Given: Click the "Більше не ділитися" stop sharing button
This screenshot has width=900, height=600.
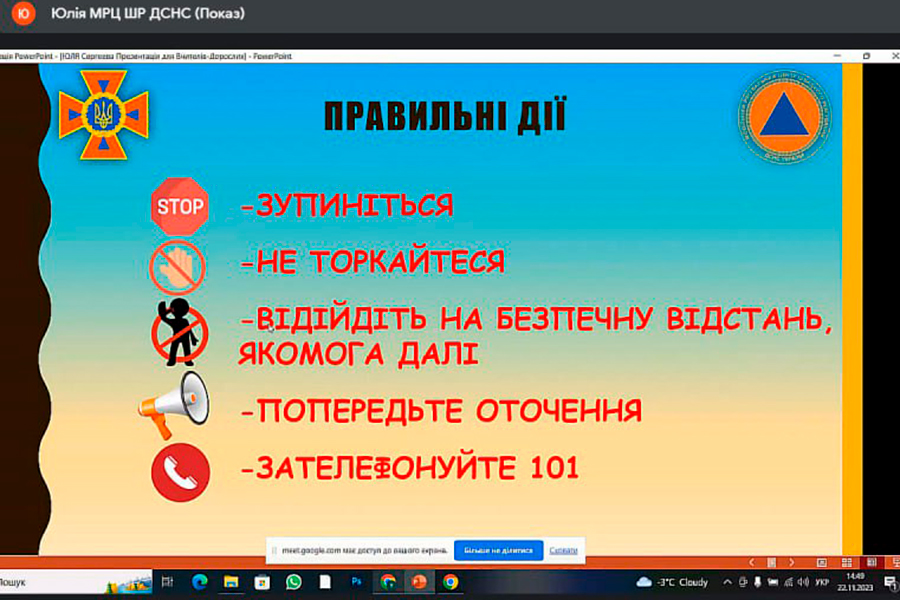Looking at the screenshot, I should [498, 550].
